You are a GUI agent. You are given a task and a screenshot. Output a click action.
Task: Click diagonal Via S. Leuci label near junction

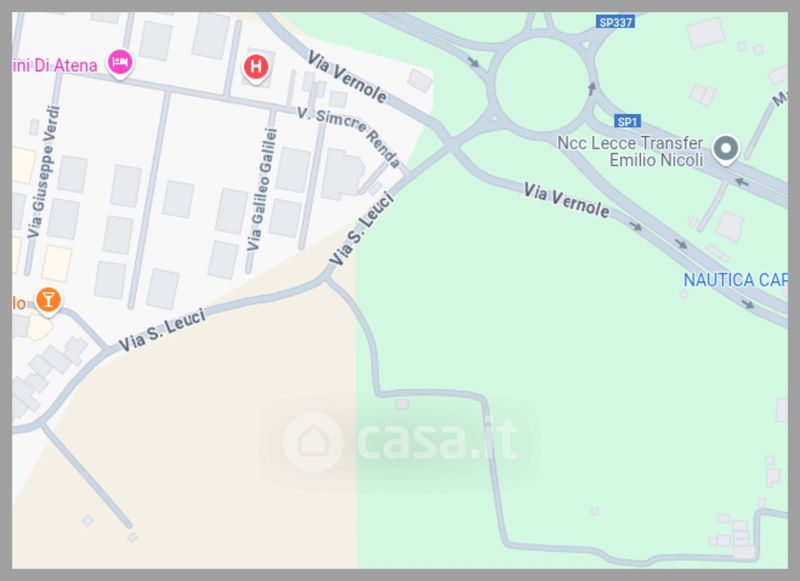point(362,229)
